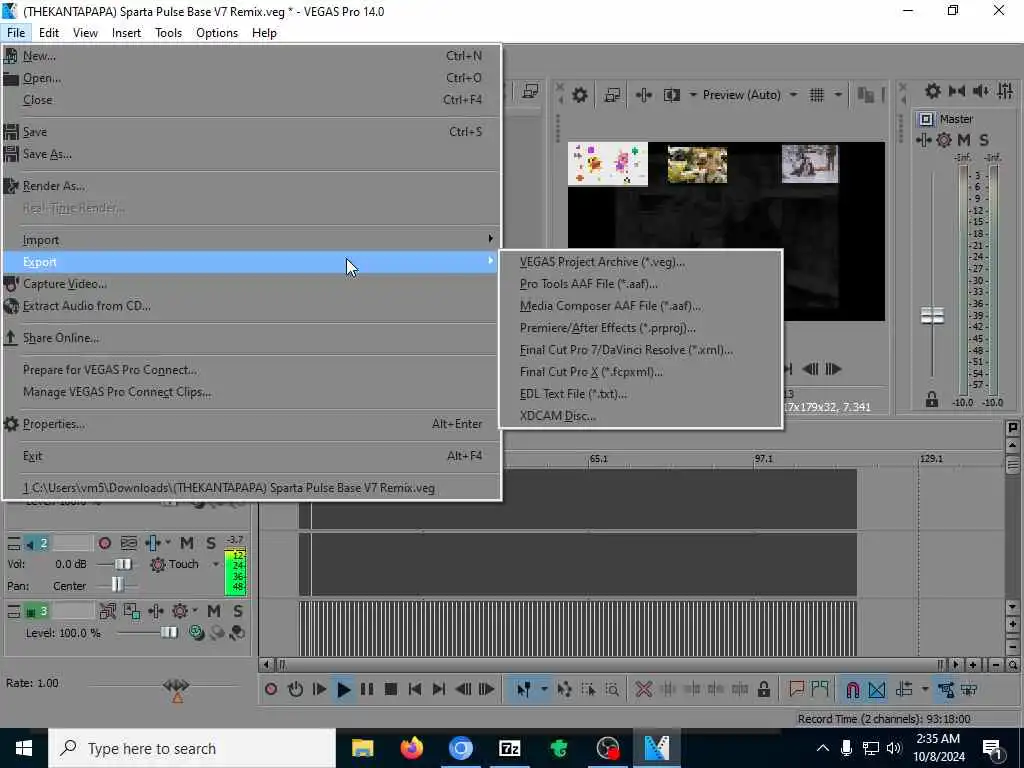Toggle Loop Playback in the transport bar

[x=295, y=689]
